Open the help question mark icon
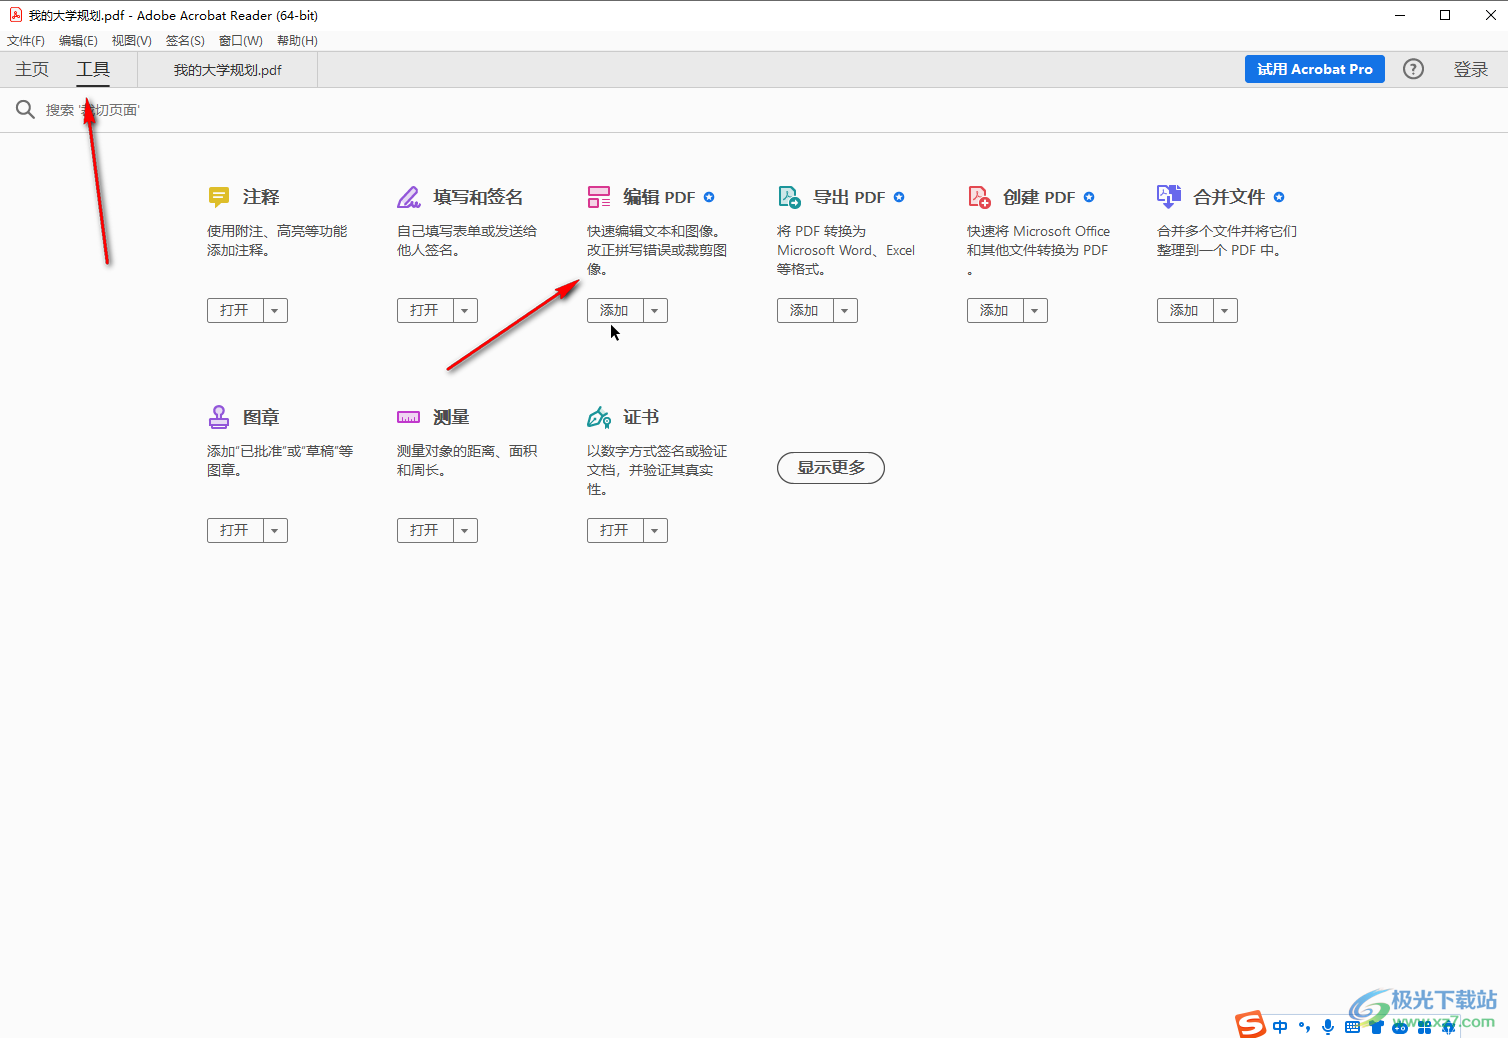The height and width of the screenshot is (1038, 1508). point(1413,69)
